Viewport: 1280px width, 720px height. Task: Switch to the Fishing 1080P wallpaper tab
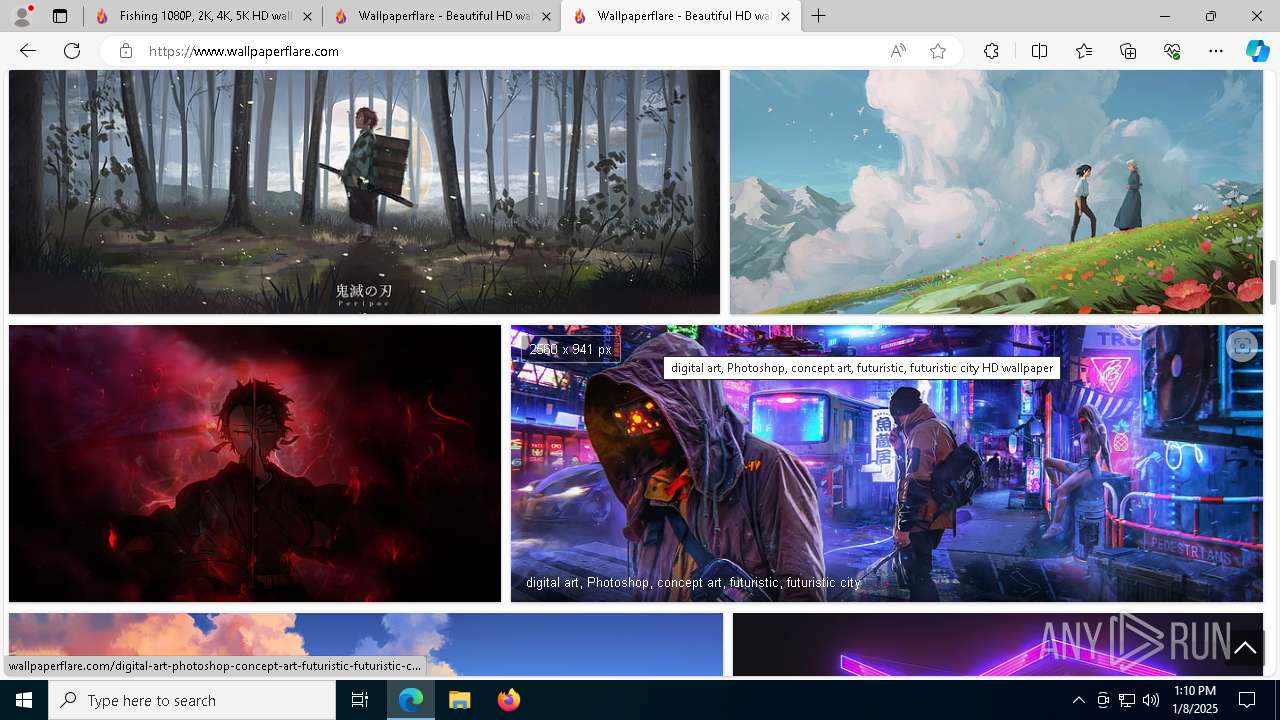(x=204, y=16)
